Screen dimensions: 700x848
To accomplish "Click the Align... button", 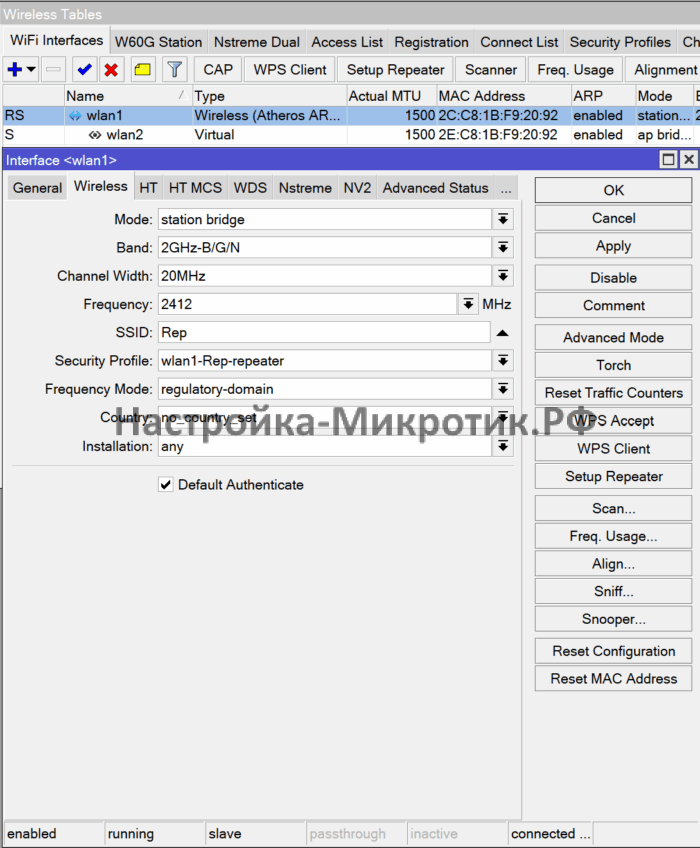I will click(613, 564).
